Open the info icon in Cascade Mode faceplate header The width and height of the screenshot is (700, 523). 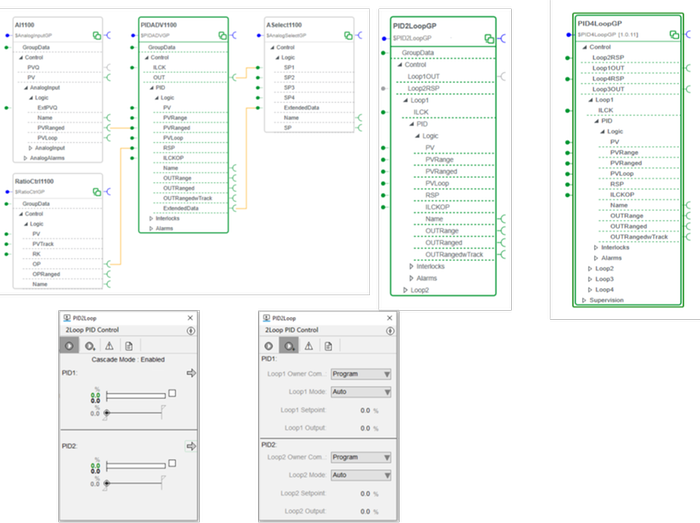coord(191,331)
